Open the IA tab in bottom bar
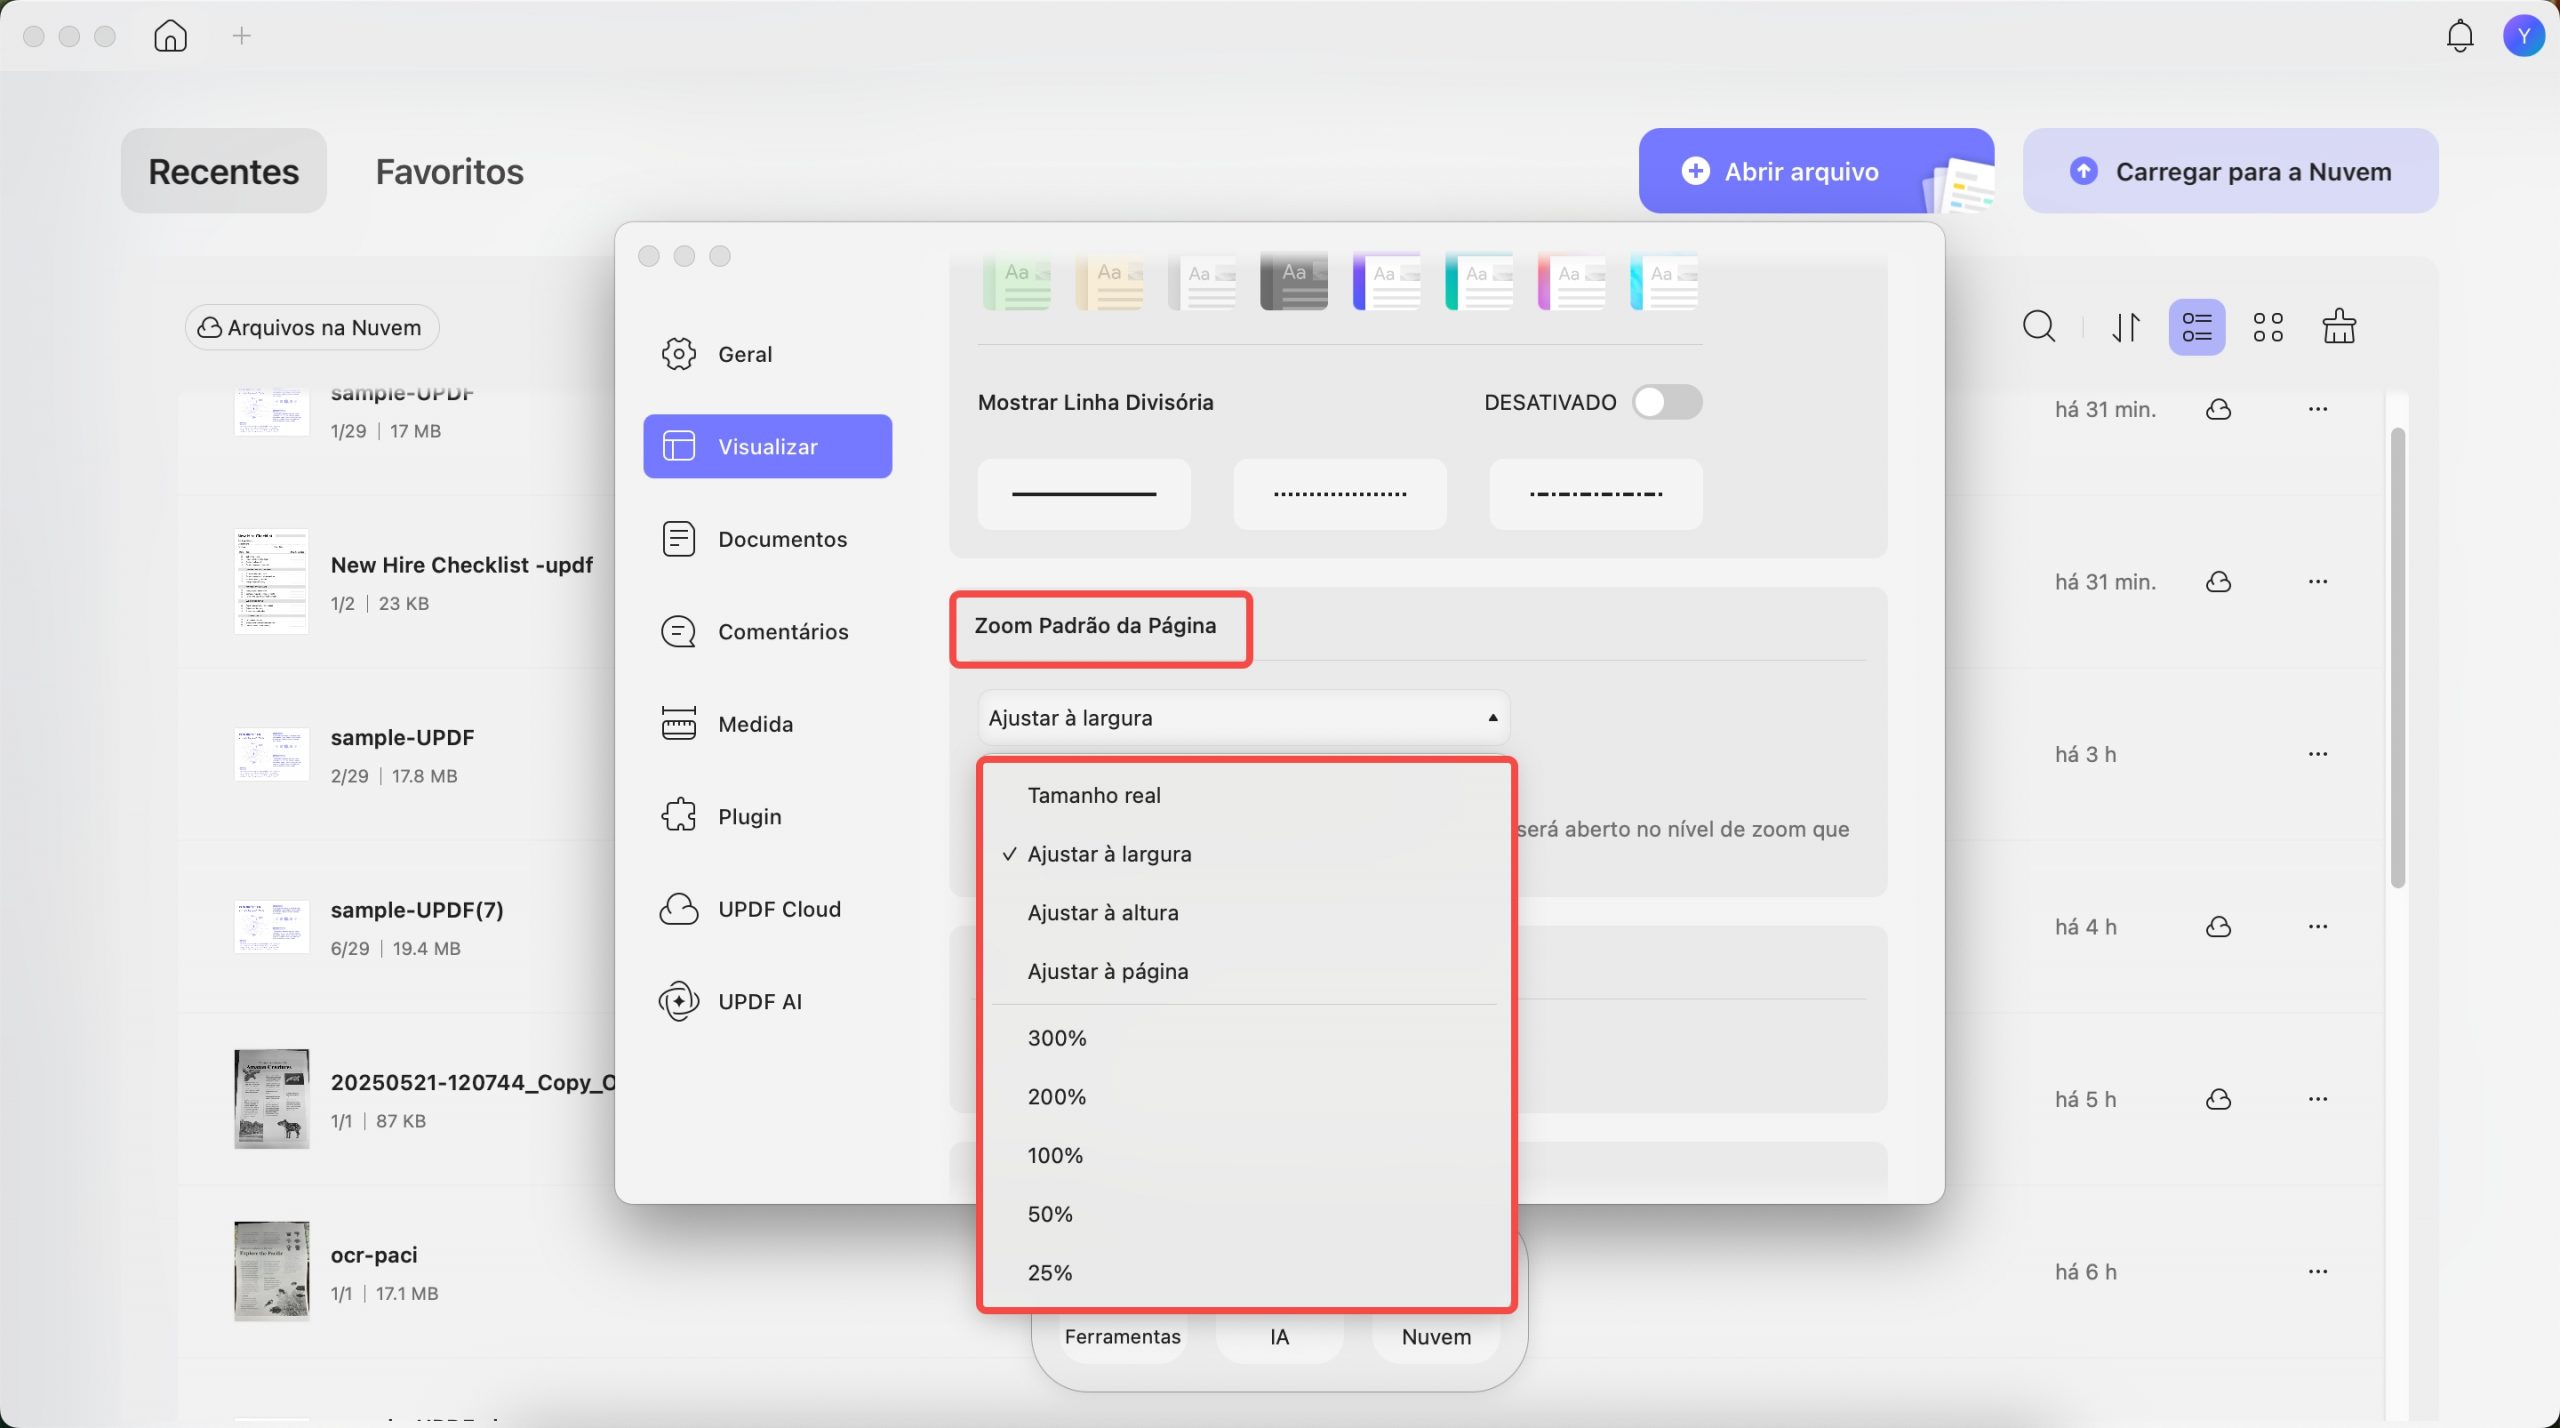Screen dimensions: 2560x1428 click(1279, 1337)
